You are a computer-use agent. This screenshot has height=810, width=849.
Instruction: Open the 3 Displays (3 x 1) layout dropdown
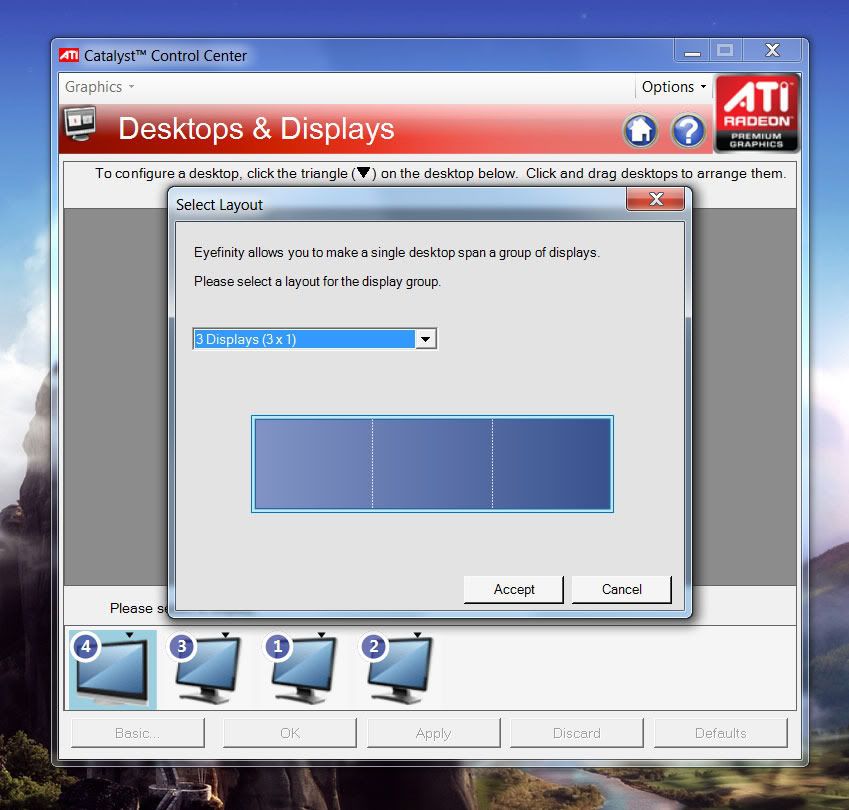click(315, 339)
